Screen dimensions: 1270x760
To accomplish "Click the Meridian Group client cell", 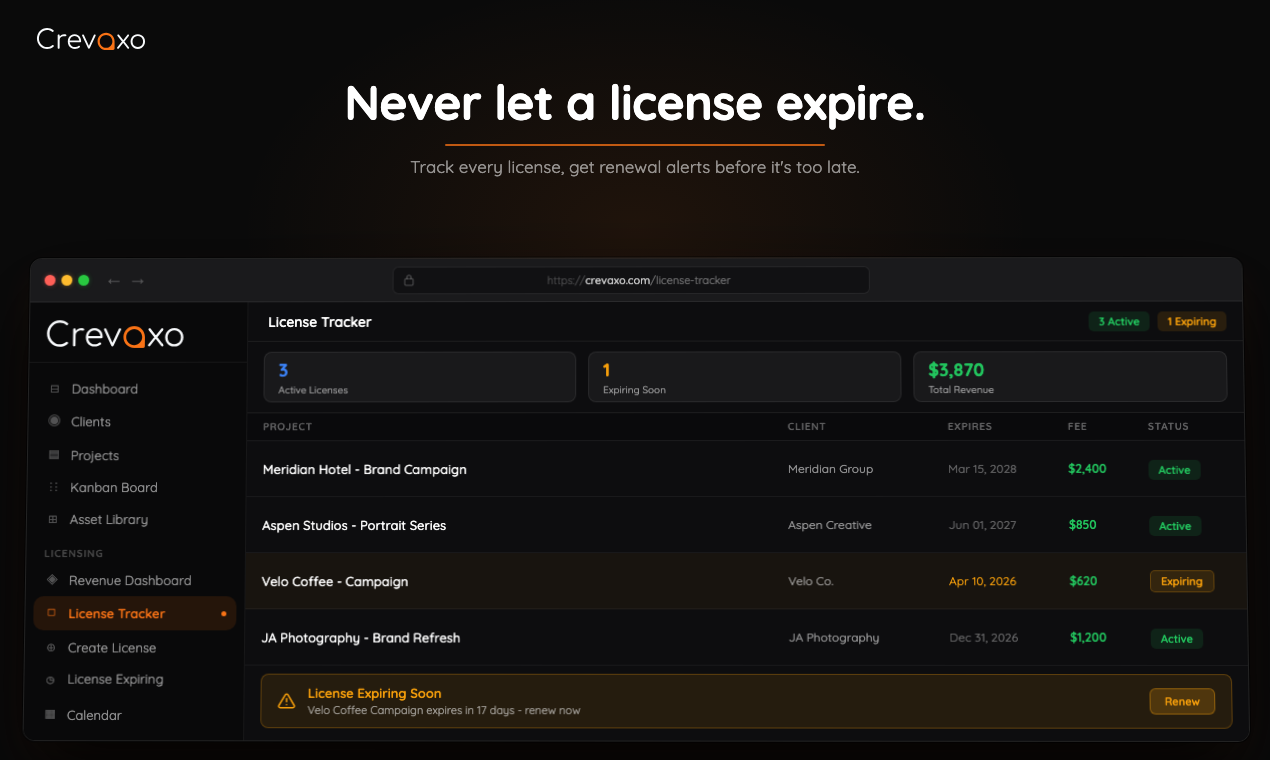I will (x=830, y=469).
